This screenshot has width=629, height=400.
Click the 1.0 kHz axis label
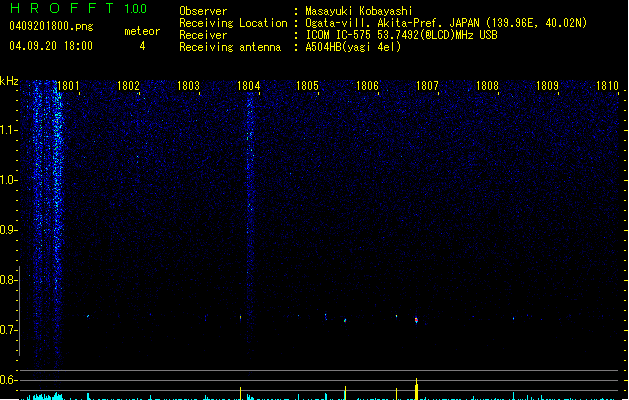coord(8,180)
